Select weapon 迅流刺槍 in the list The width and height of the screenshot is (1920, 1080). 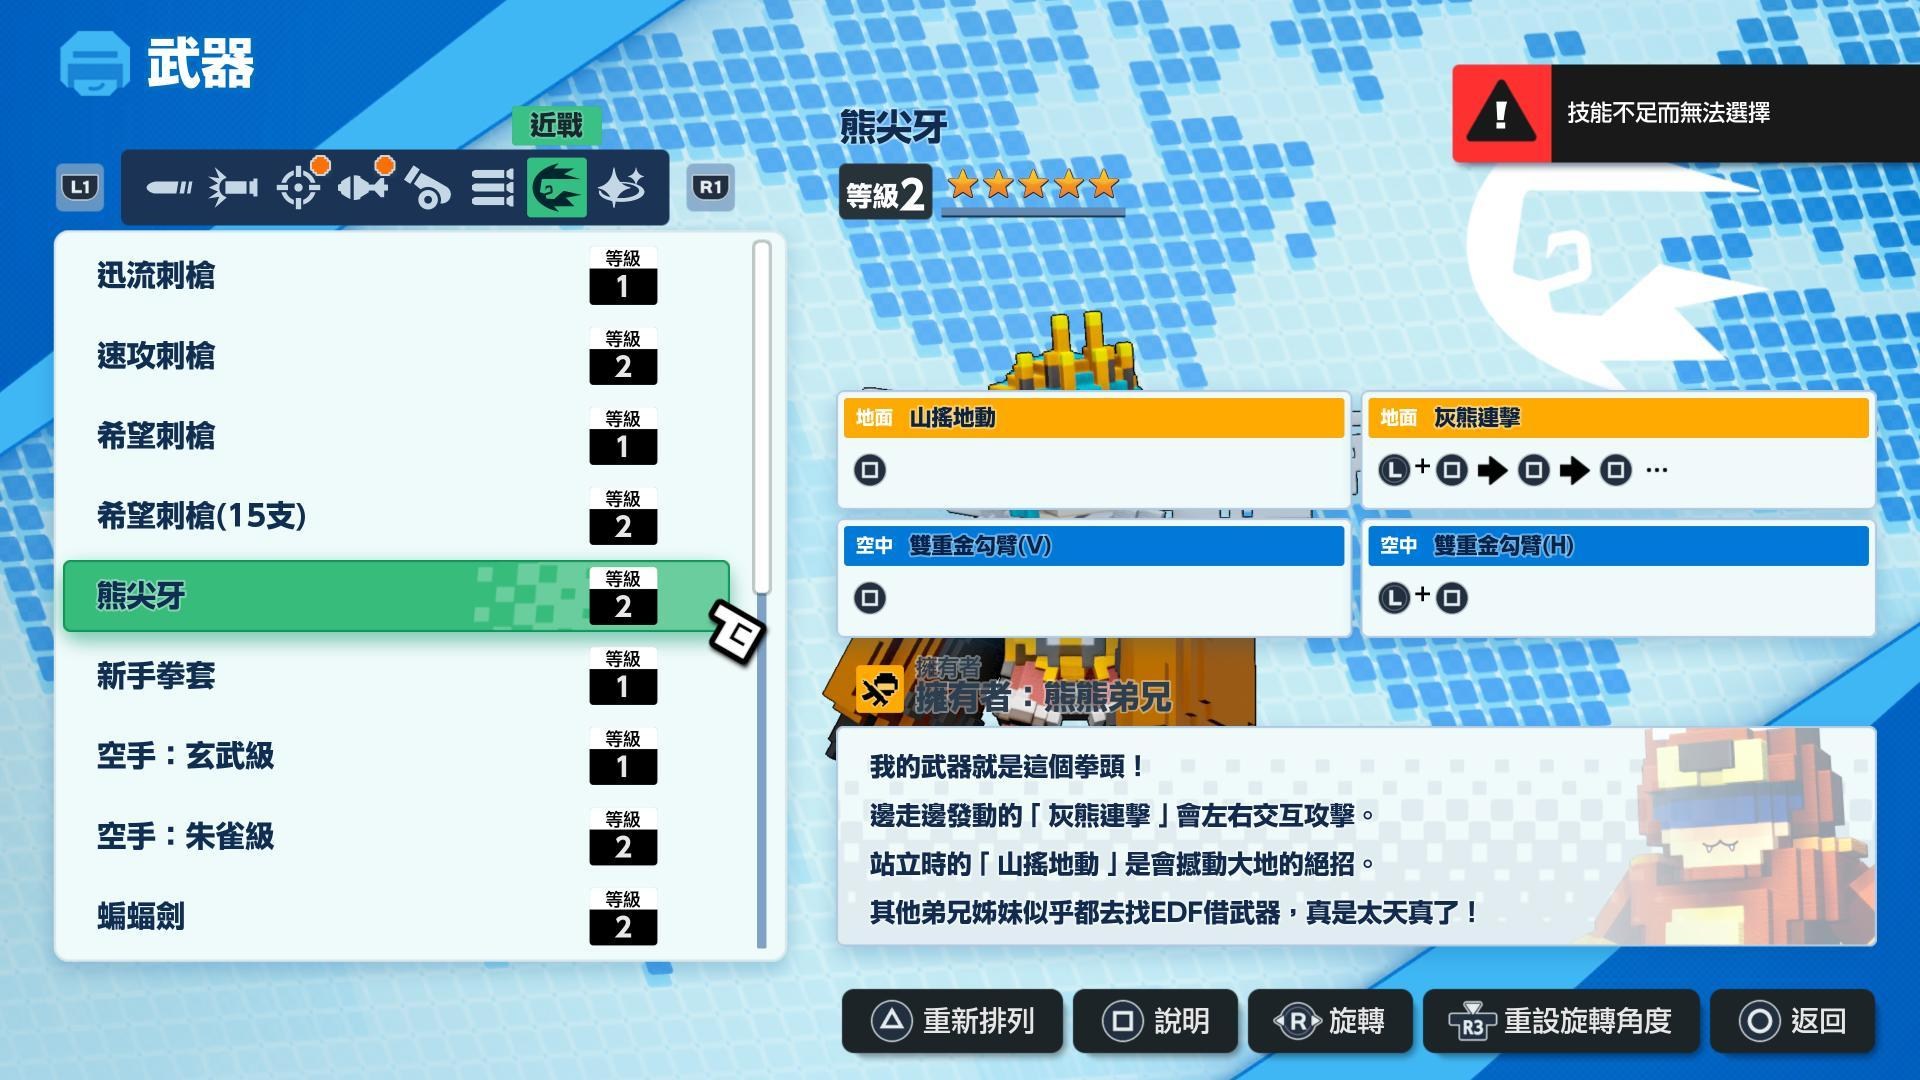[396, 276]
